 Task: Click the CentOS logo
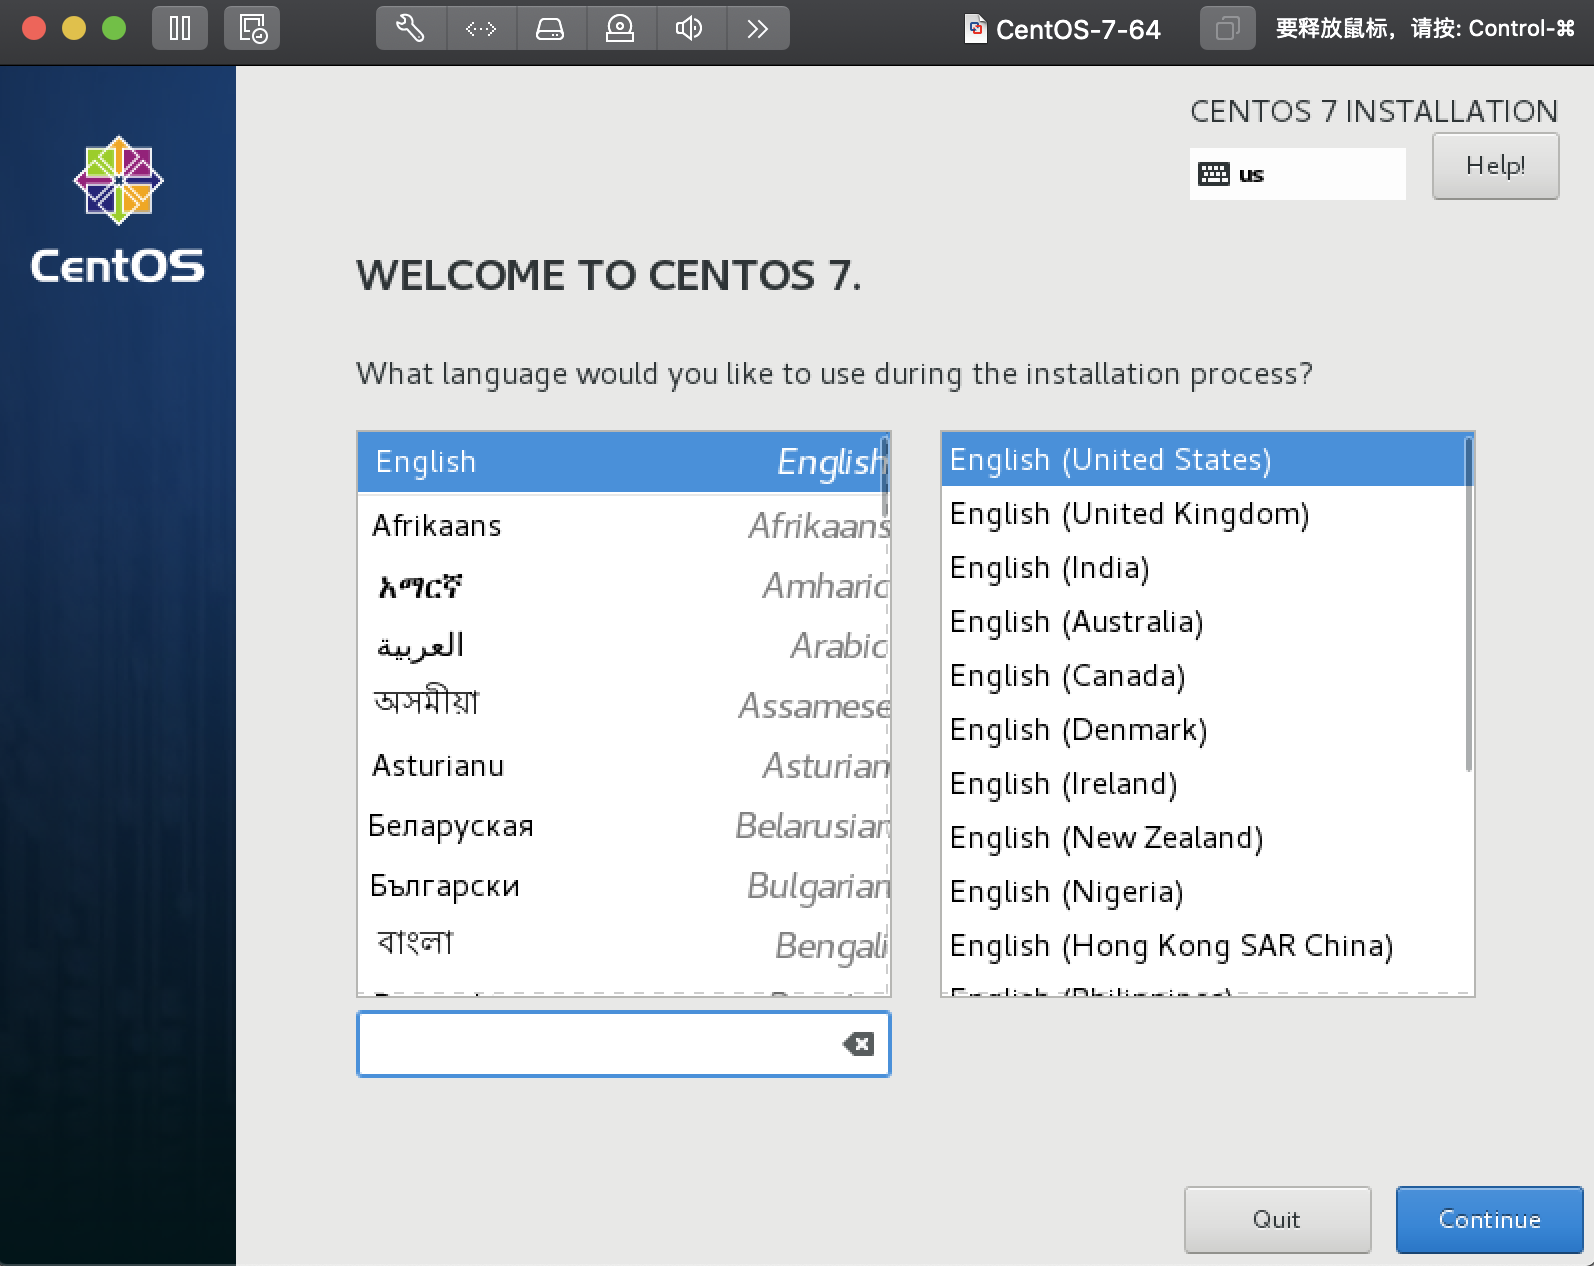pos(118,210)
